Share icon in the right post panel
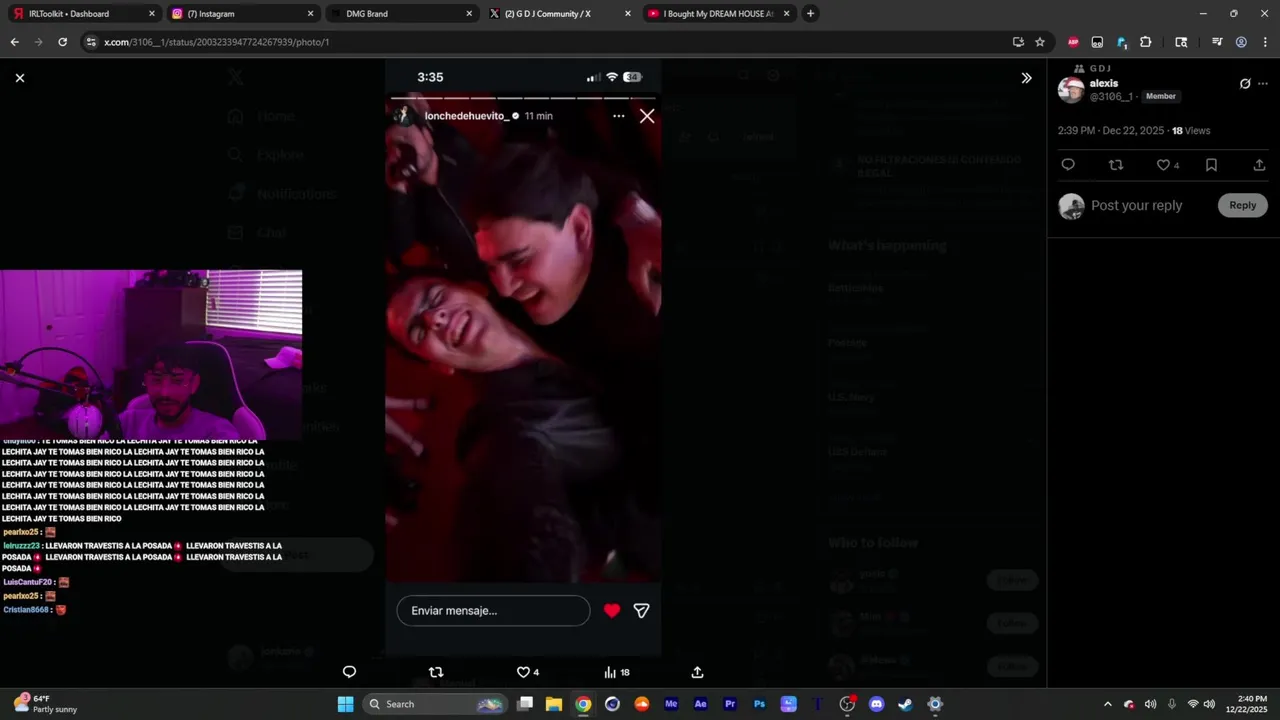Viewport: 1280px width, 720px height. pyautogui.click(x=1259, y=165)
